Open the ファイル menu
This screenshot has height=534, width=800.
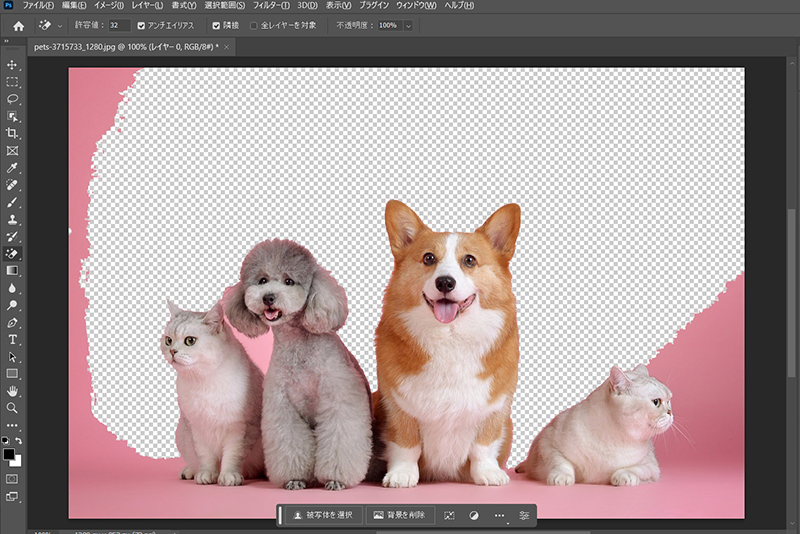[x=38, y=5]
